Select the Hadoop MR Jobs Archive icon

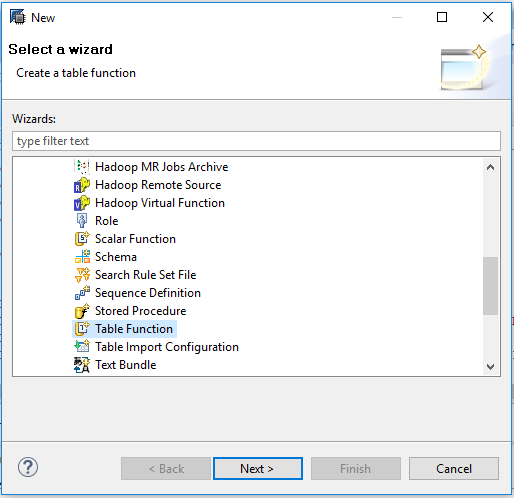click(82, 167)
